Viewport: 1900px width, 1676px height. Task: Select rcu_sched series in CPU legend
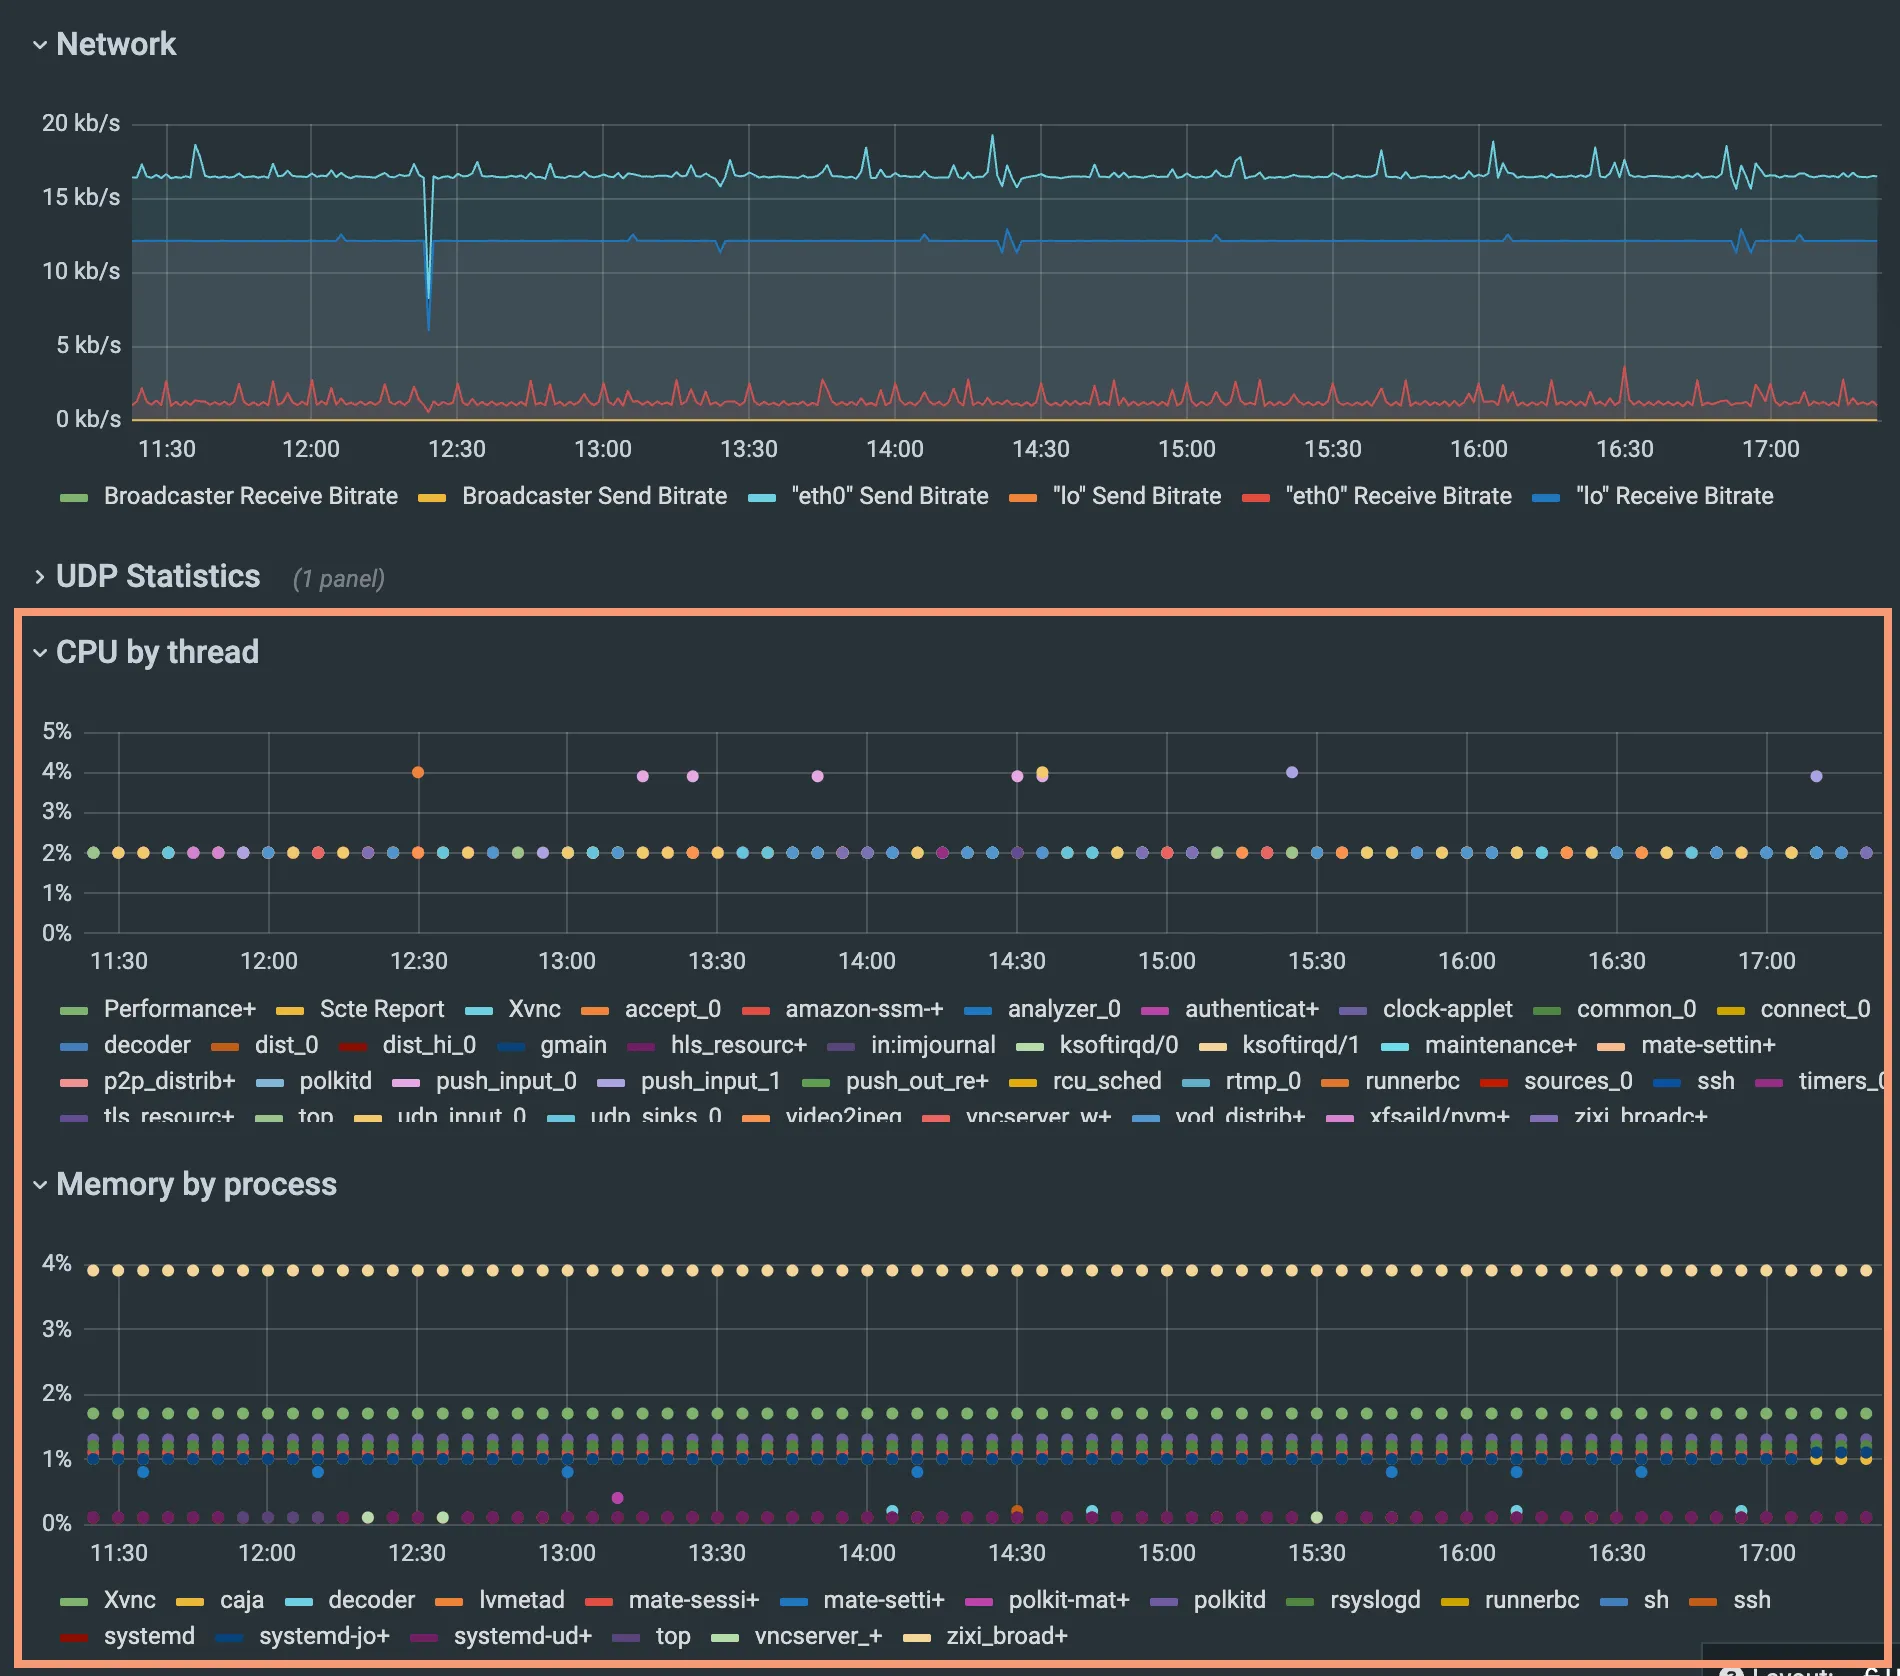point(1107,1081)
